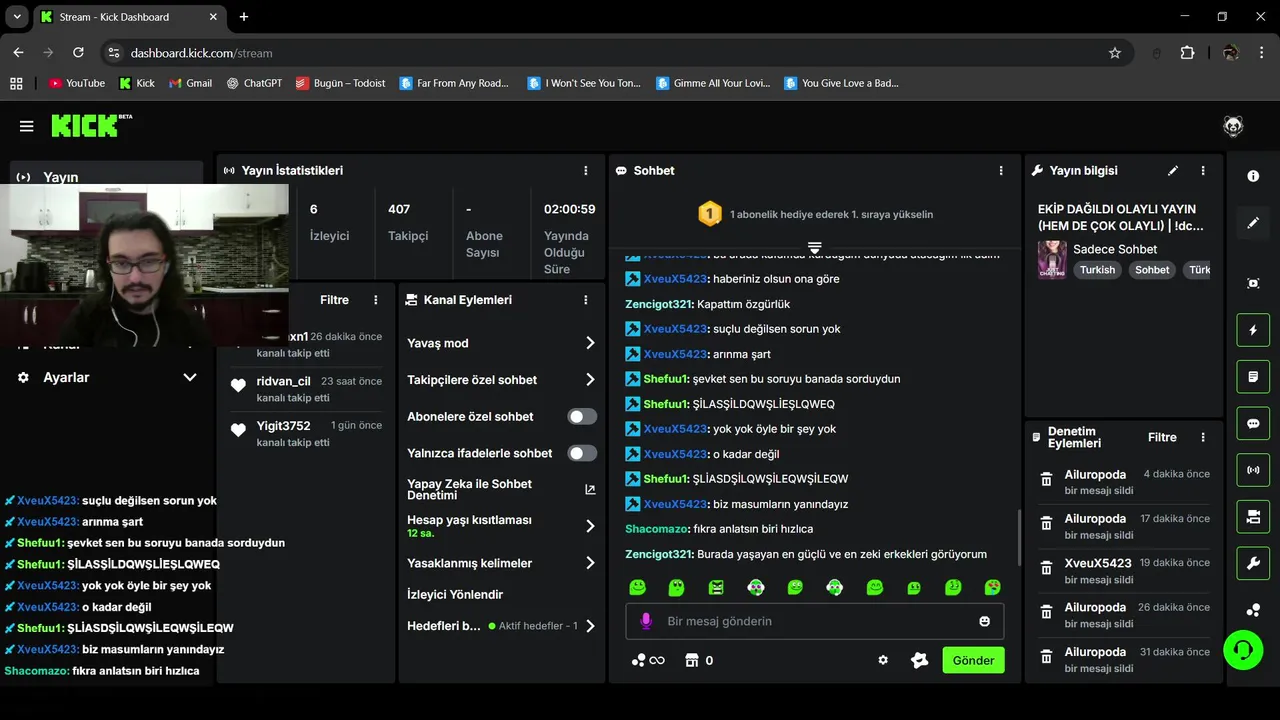
Task: Click the panda profile avatar
Action: click(1233, 126)
